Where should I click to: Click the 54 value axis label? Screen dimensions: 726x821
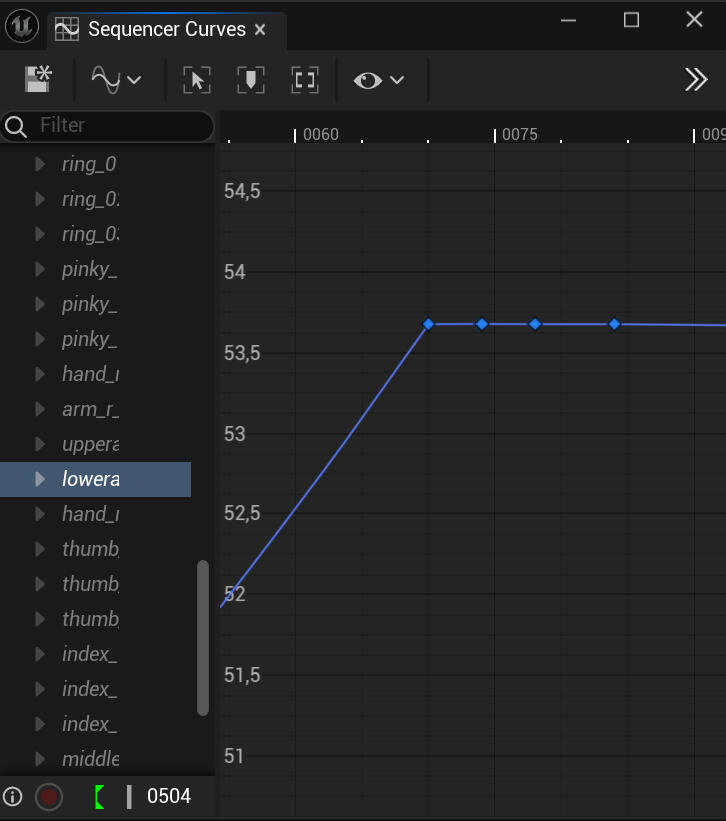click(x=234, y=272)
